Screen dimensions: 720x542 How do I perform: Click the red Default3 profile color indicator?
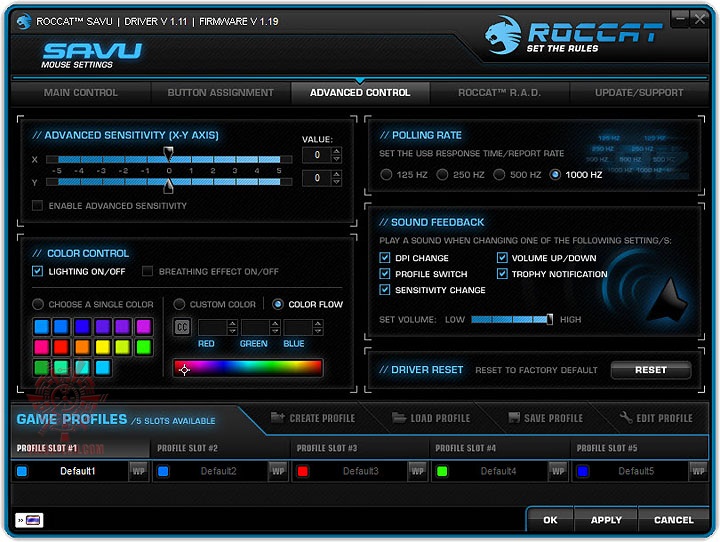coord(303,471)
